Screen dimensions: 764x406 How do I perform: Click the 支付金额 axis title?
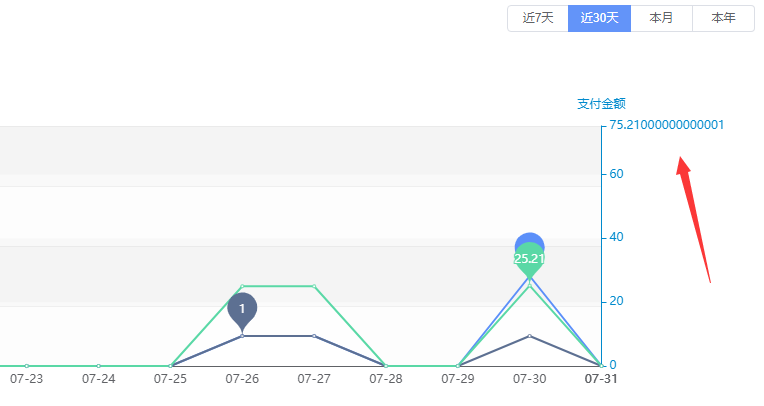pyautogui.click(x=601, y=104)
